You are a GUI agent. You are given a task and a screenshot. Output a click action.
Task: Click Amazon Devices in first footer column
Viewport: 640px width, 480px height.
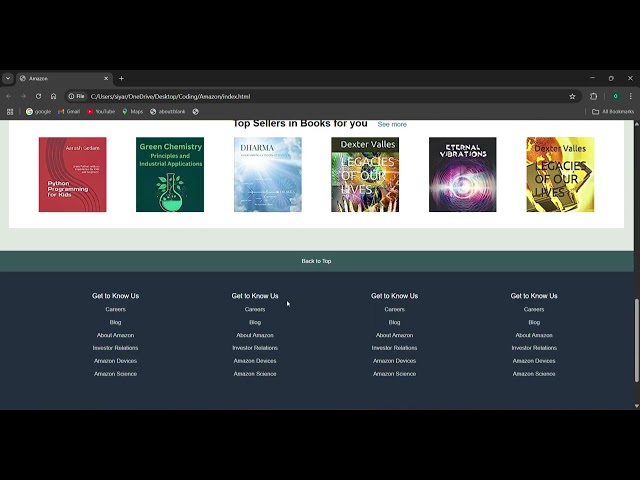[x=116, y=361]
